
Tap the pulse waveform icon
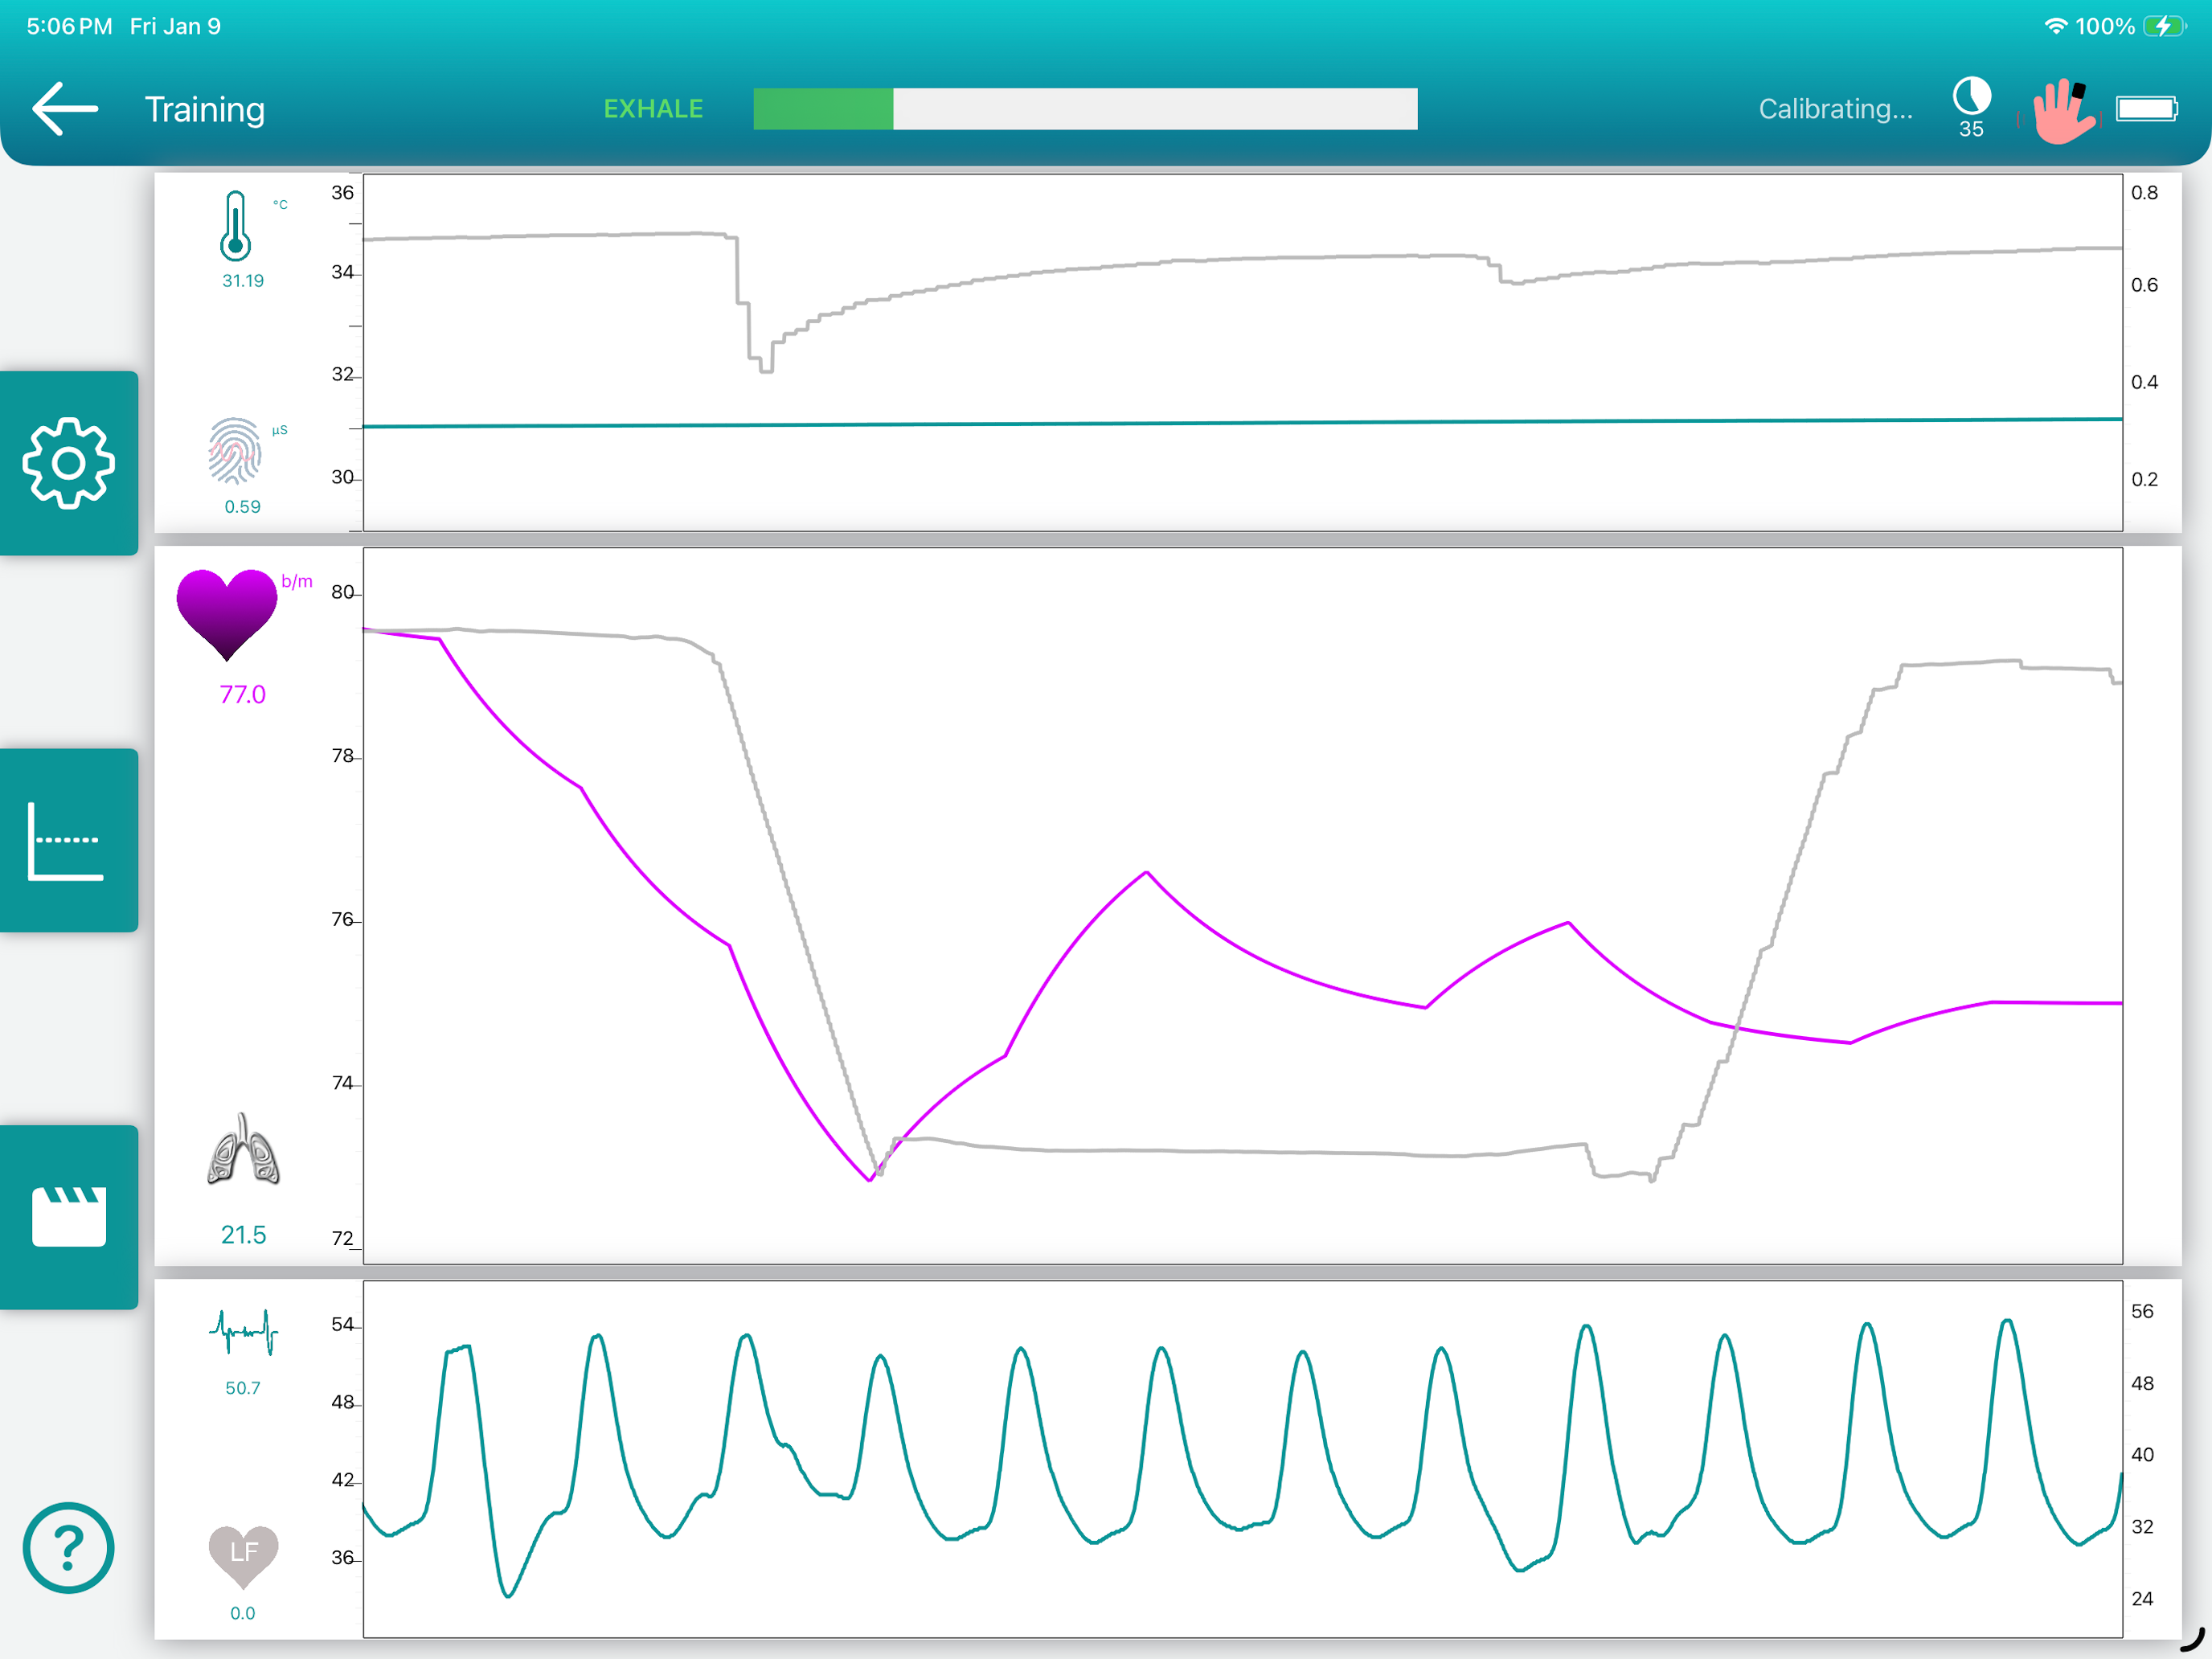[243, 1331]
